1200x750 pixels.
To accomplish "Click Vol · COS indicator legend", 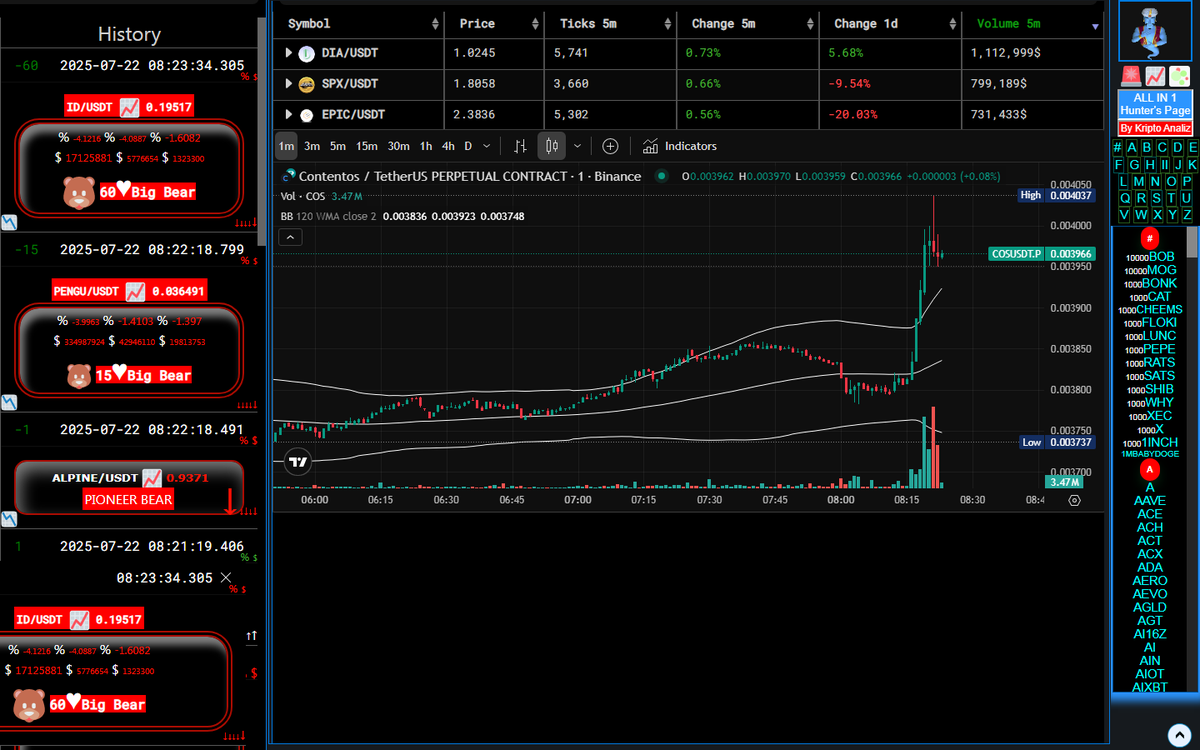I will (x=303, y=196).
